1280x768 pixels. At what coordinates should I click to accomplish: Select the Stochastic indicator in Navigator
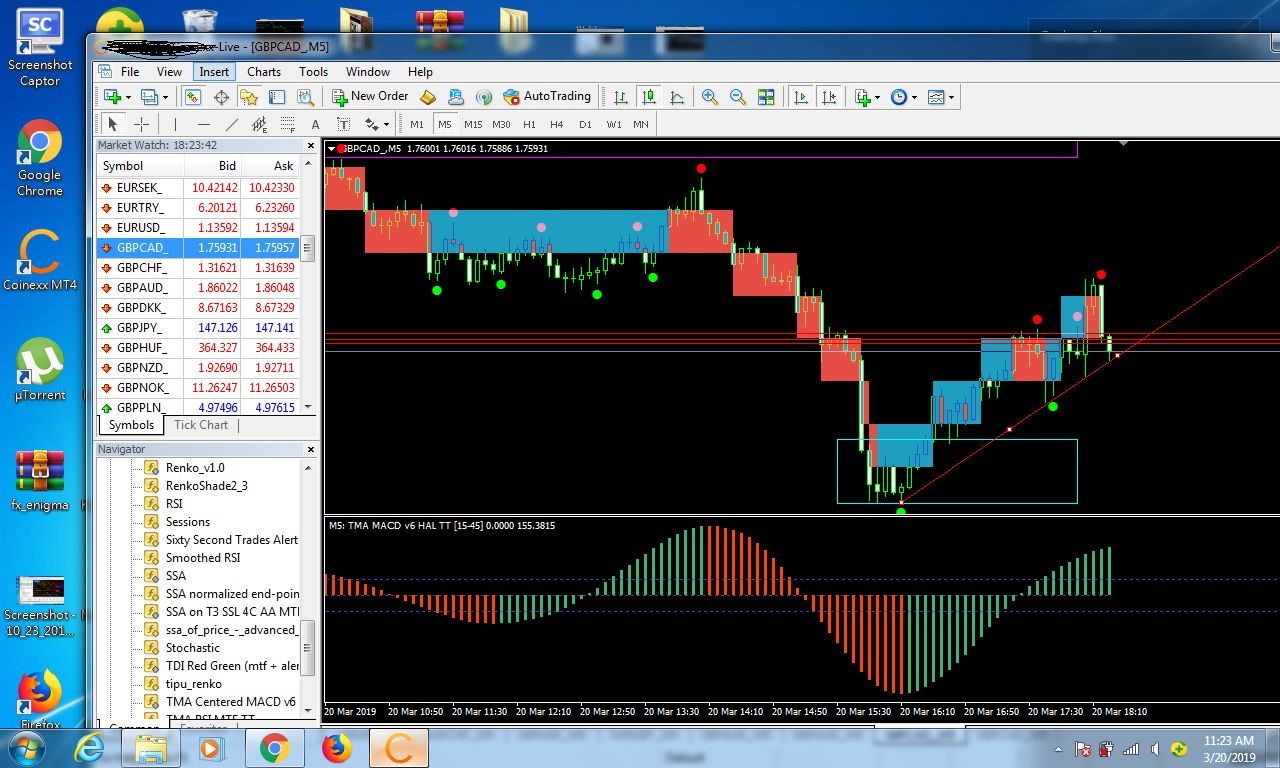192,648
